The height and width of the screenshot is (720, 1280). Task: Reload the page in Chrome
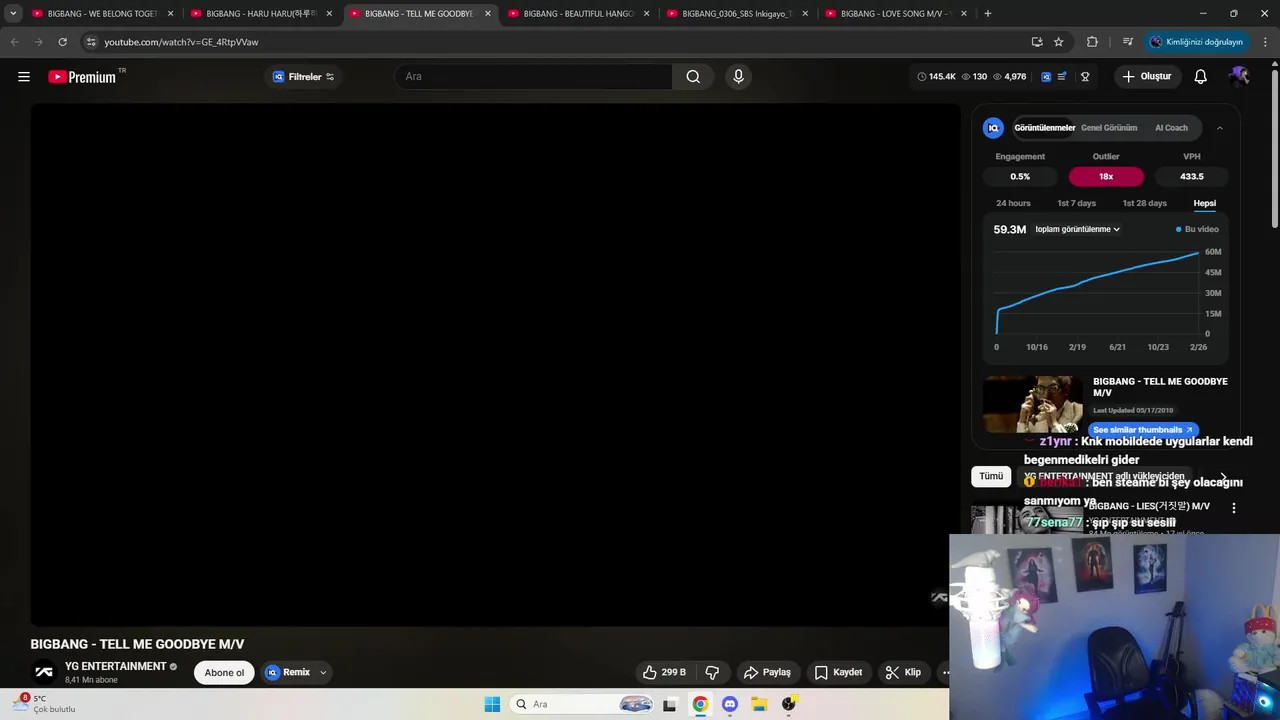coord(62,42)
